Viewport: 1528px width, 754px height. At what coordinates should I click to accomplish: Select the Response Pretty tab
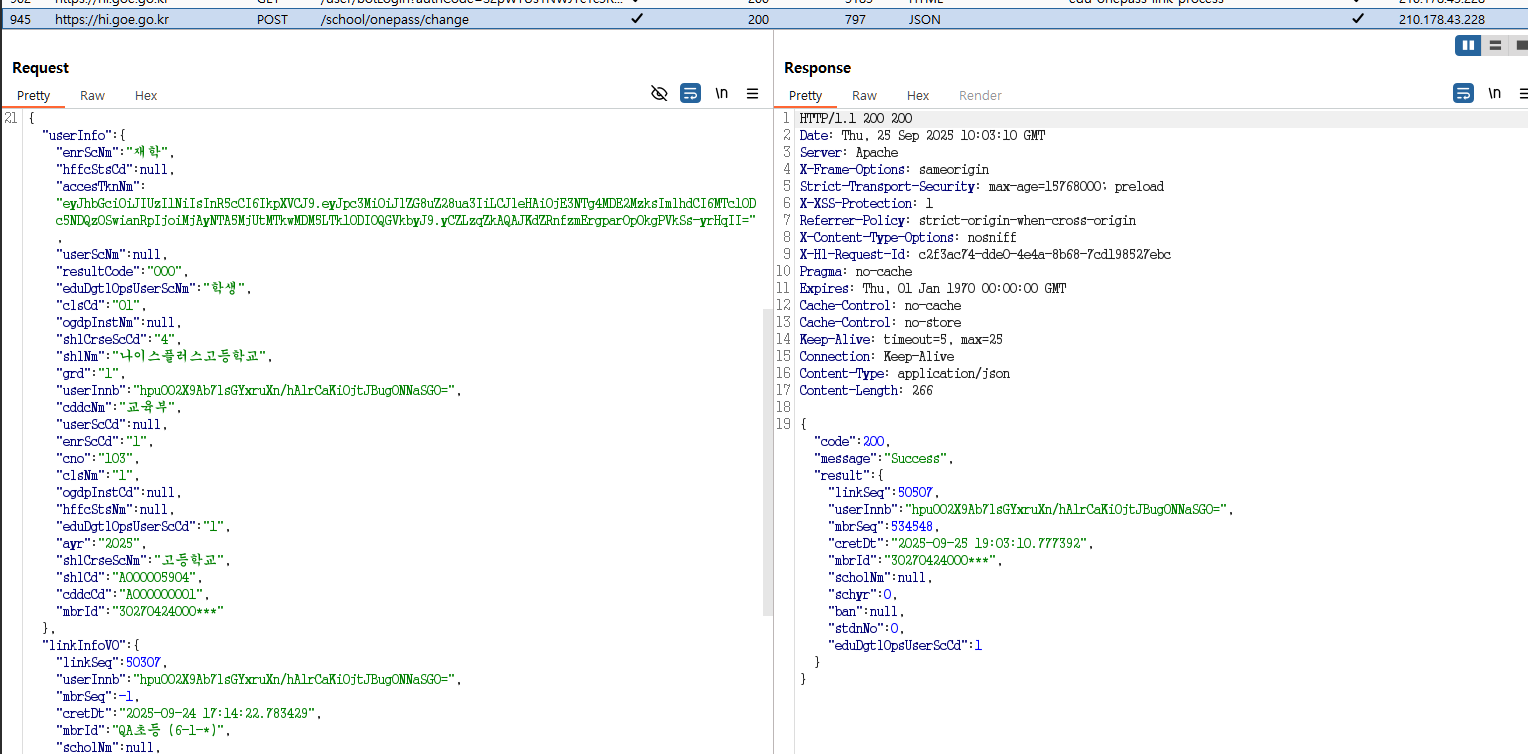(x=805, y=96)
